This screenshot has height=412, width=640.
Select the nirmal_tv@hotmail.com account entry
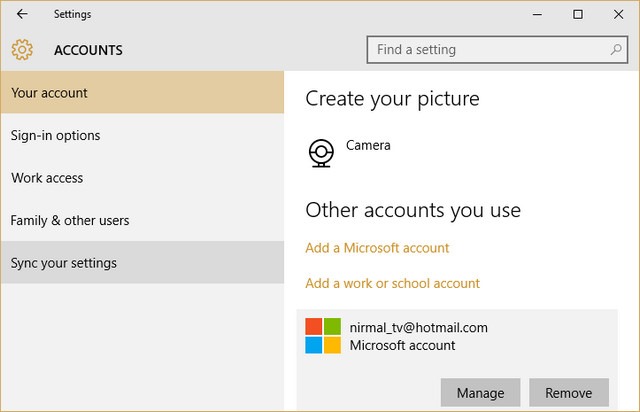[x=457, y=360]
